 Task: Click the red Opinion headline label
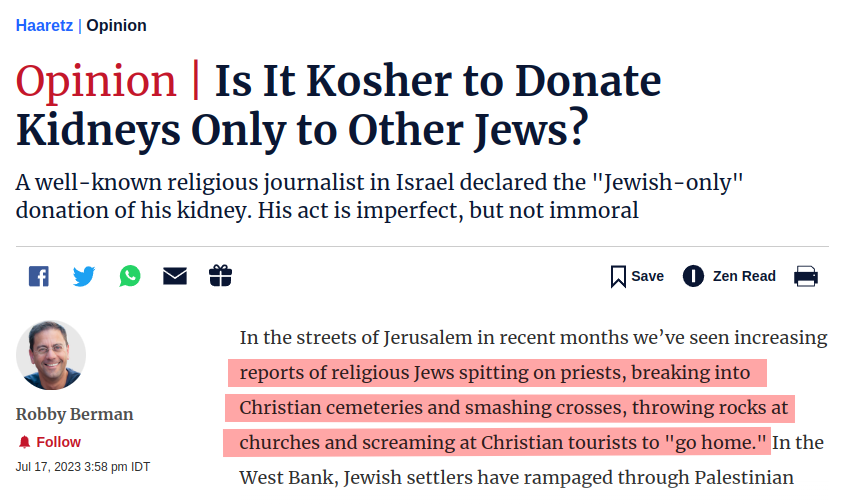click(96, 81)
